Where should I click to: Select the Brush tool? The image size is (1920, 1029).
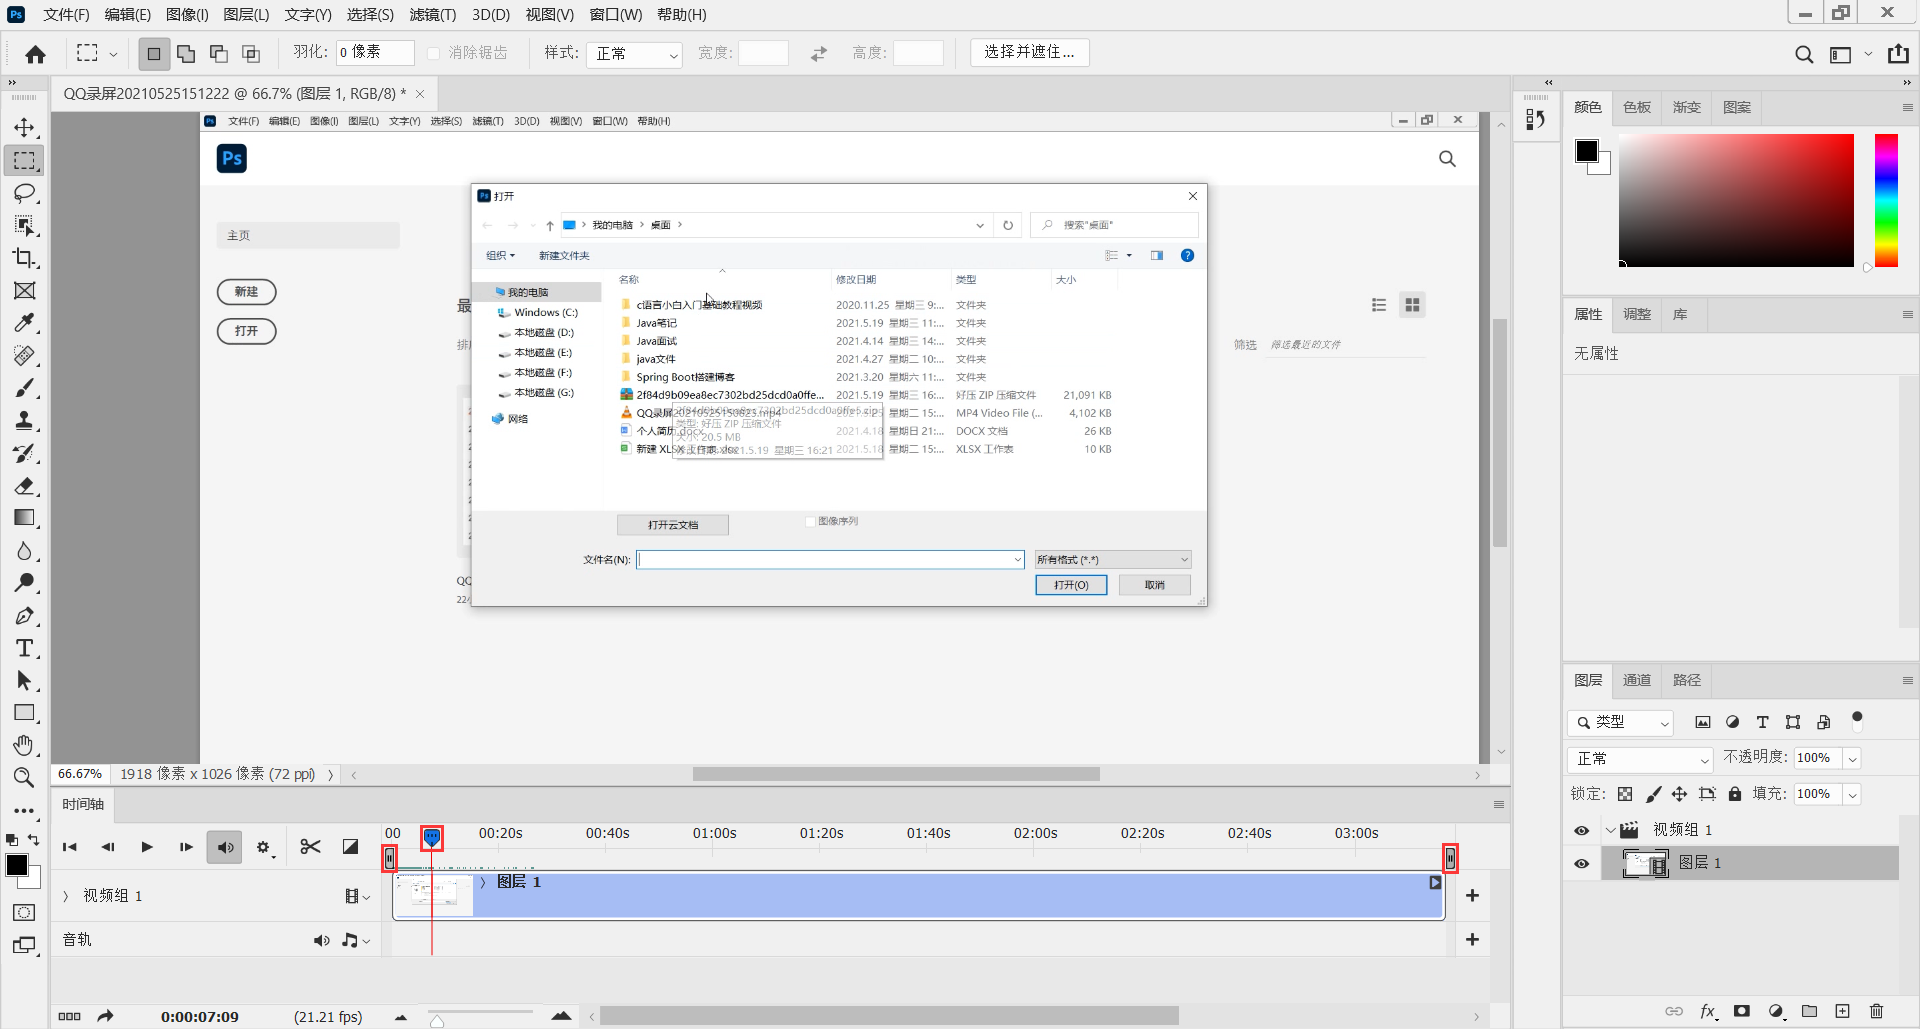[x=24, y=388]
